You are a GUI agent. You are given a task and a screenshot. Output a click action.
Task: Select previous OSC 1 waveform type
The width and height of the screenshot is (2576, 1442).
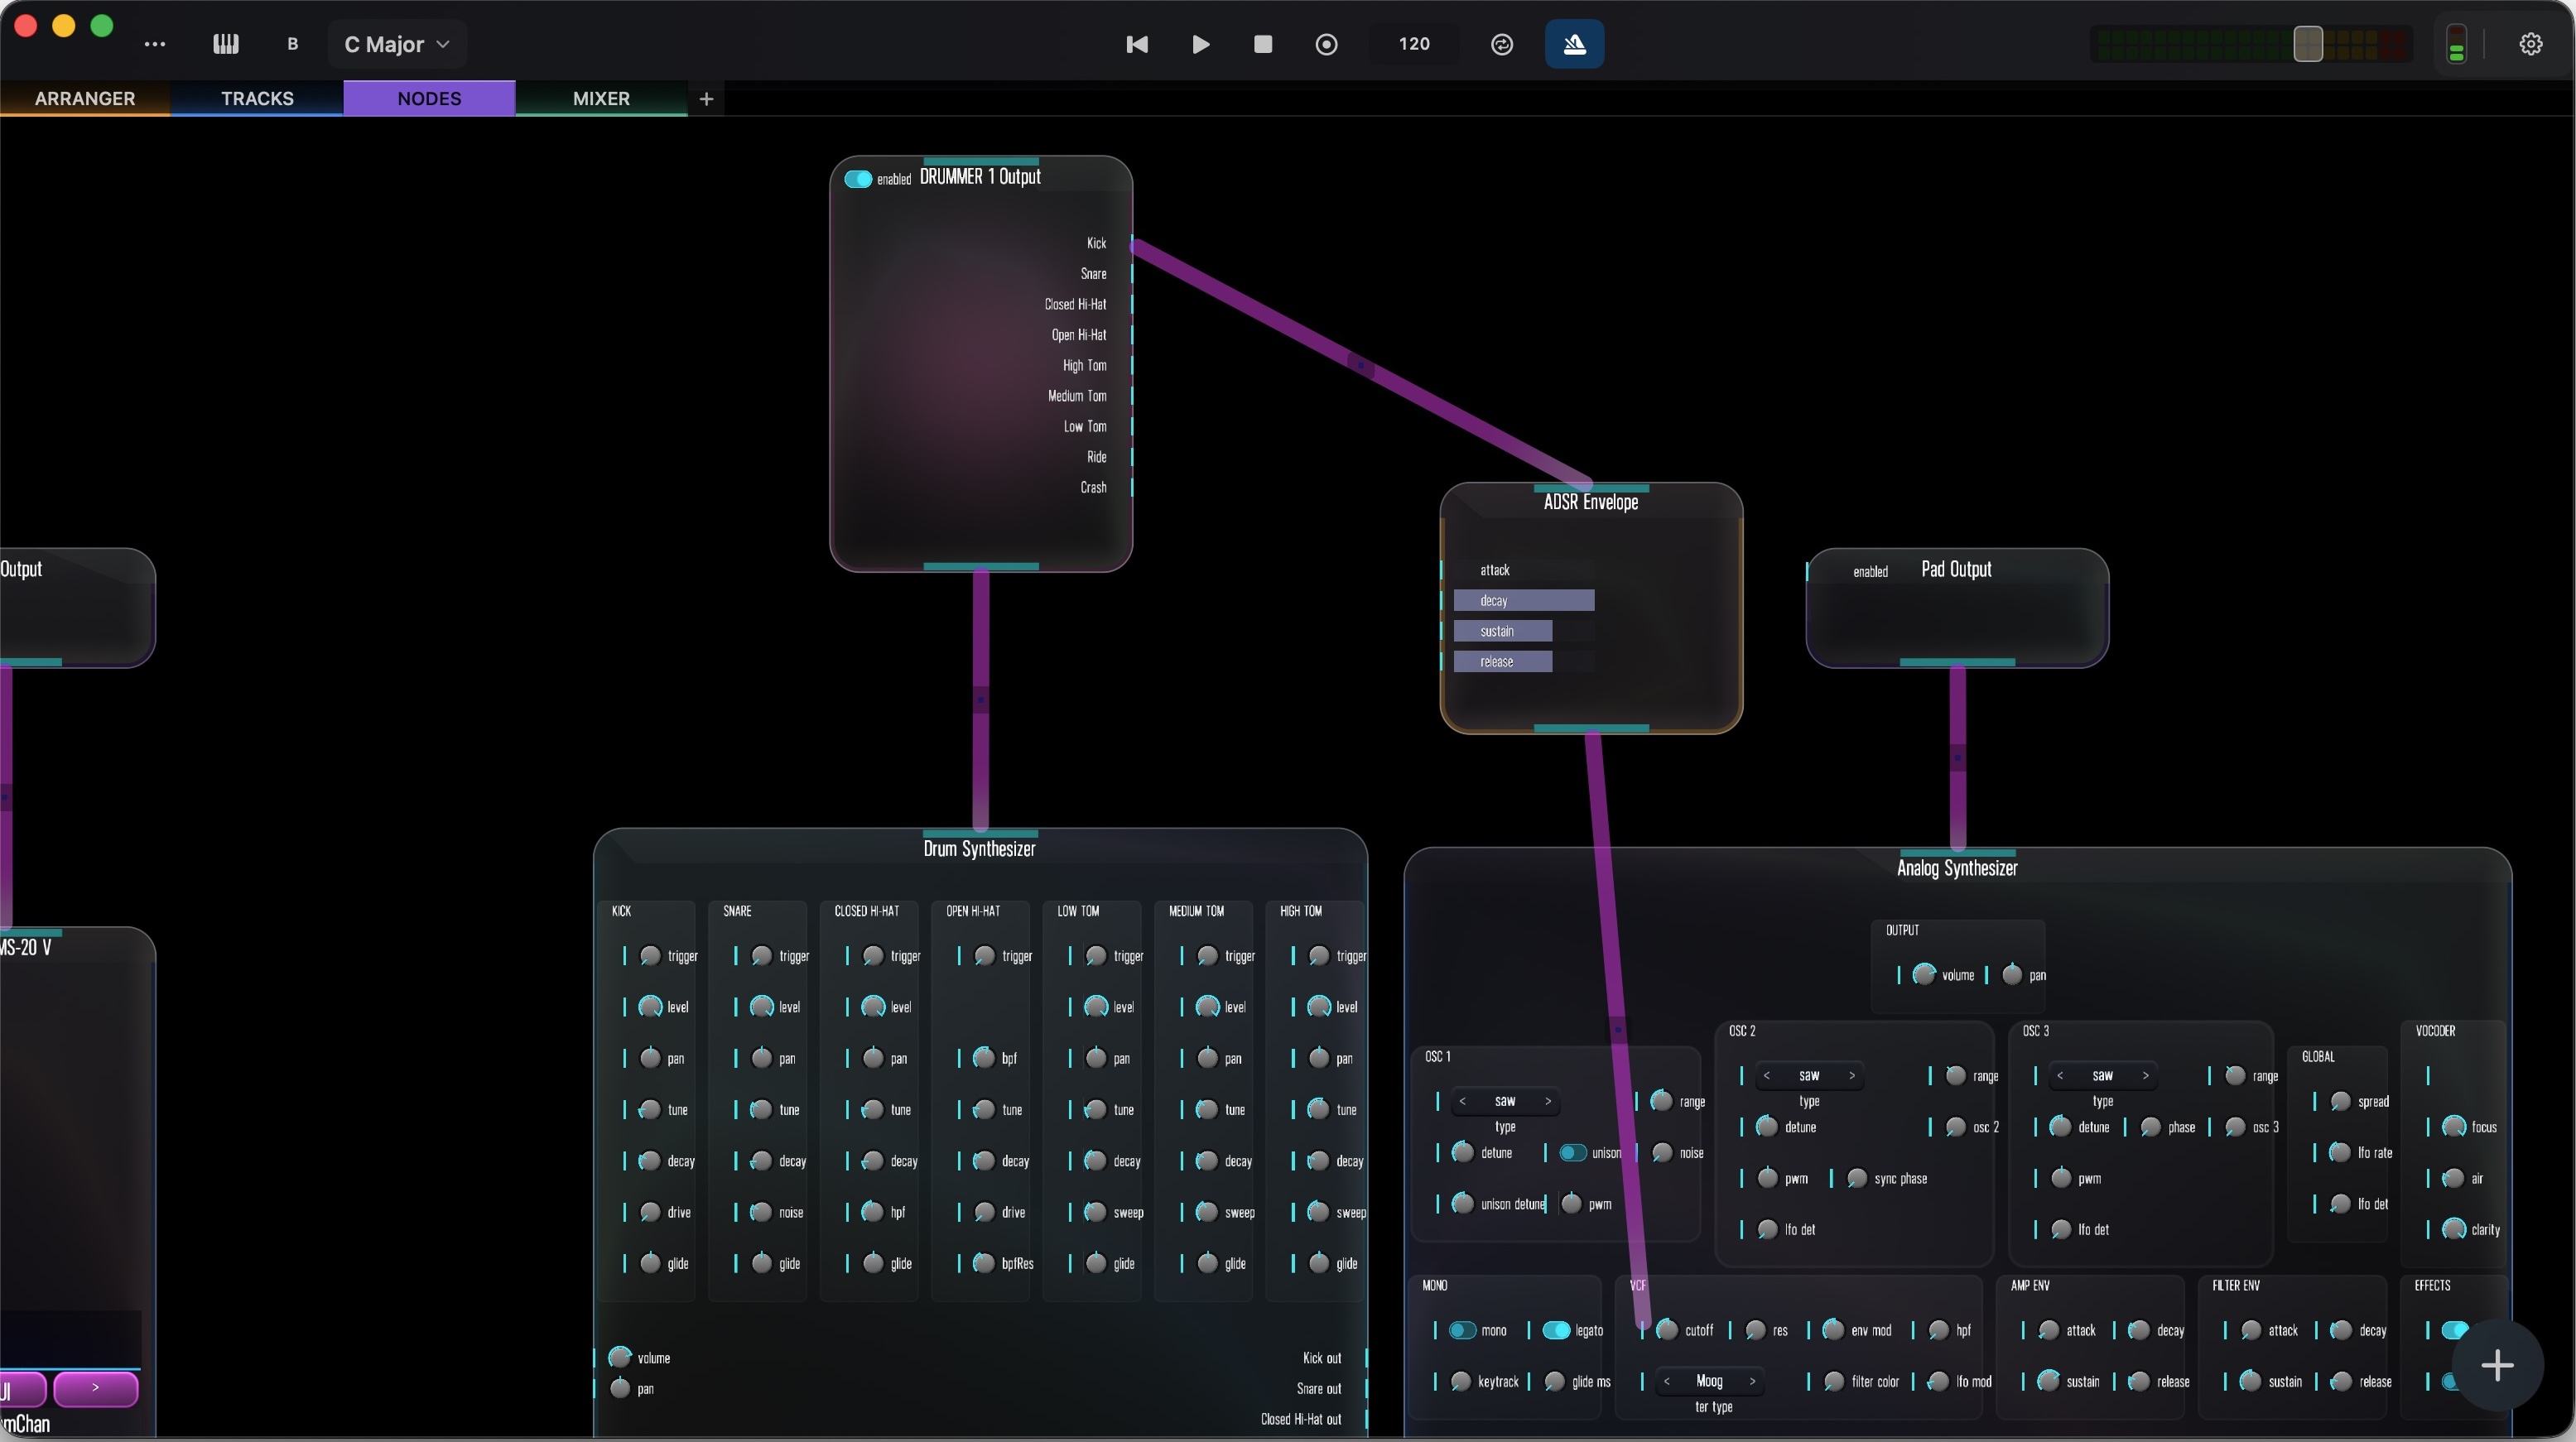(x=1462, y=1101)
